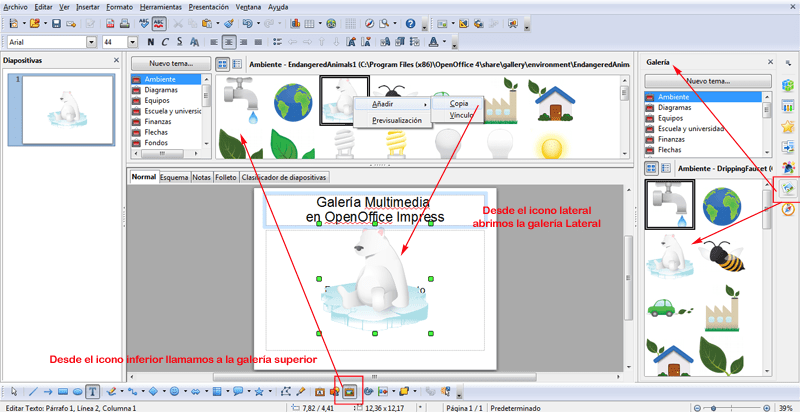
Task: Click the Save document icon
Action: tap(57, 23)
